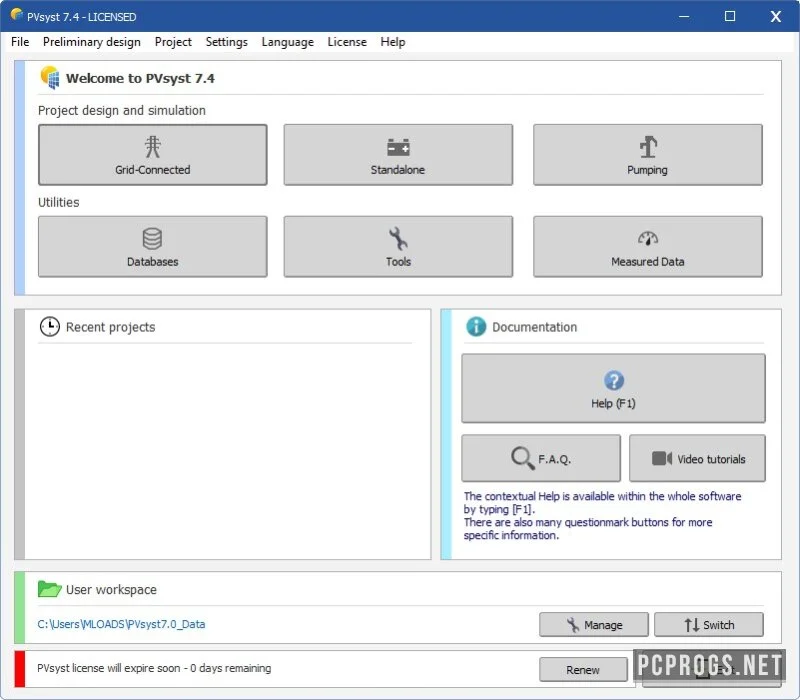Screen dimensions: 800x700
Task: Click the green folder User workspace icon
Action: [49, 589]
